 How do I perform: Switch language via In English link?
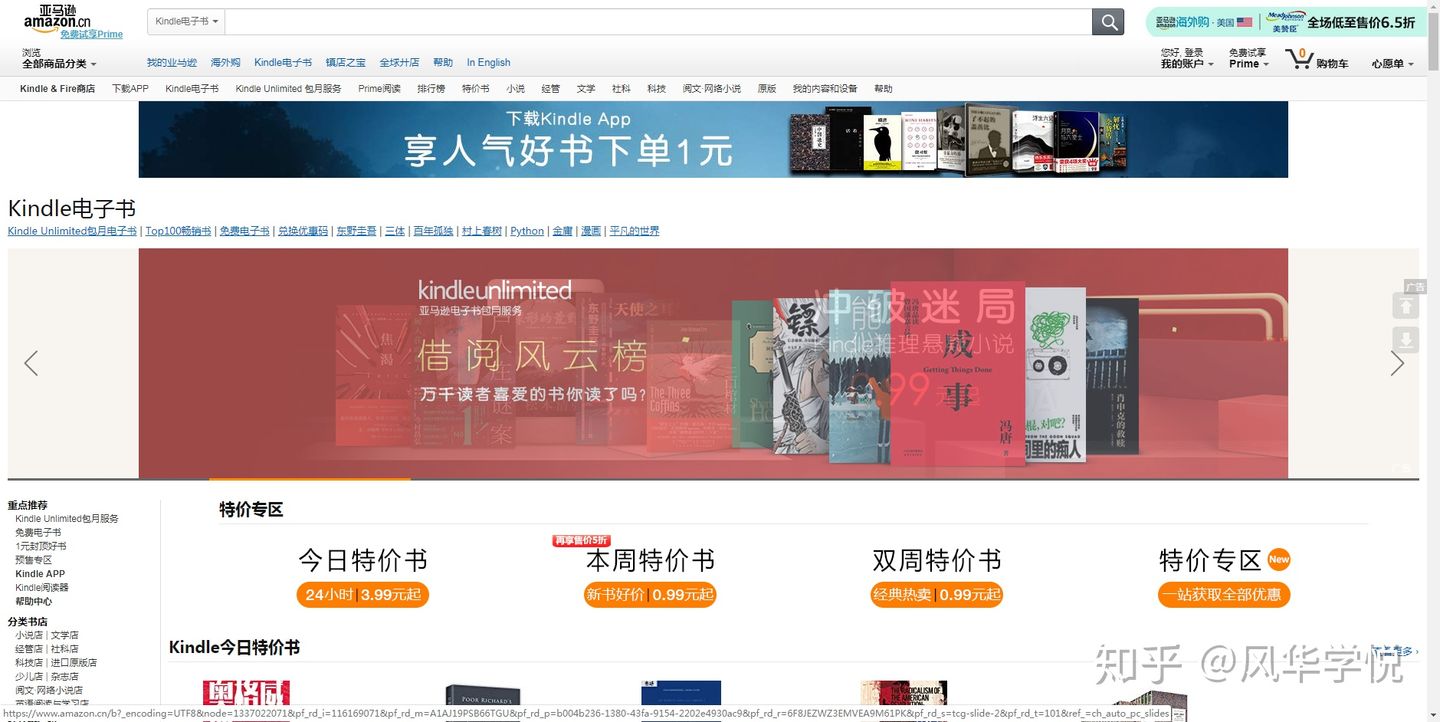point(488,62)
